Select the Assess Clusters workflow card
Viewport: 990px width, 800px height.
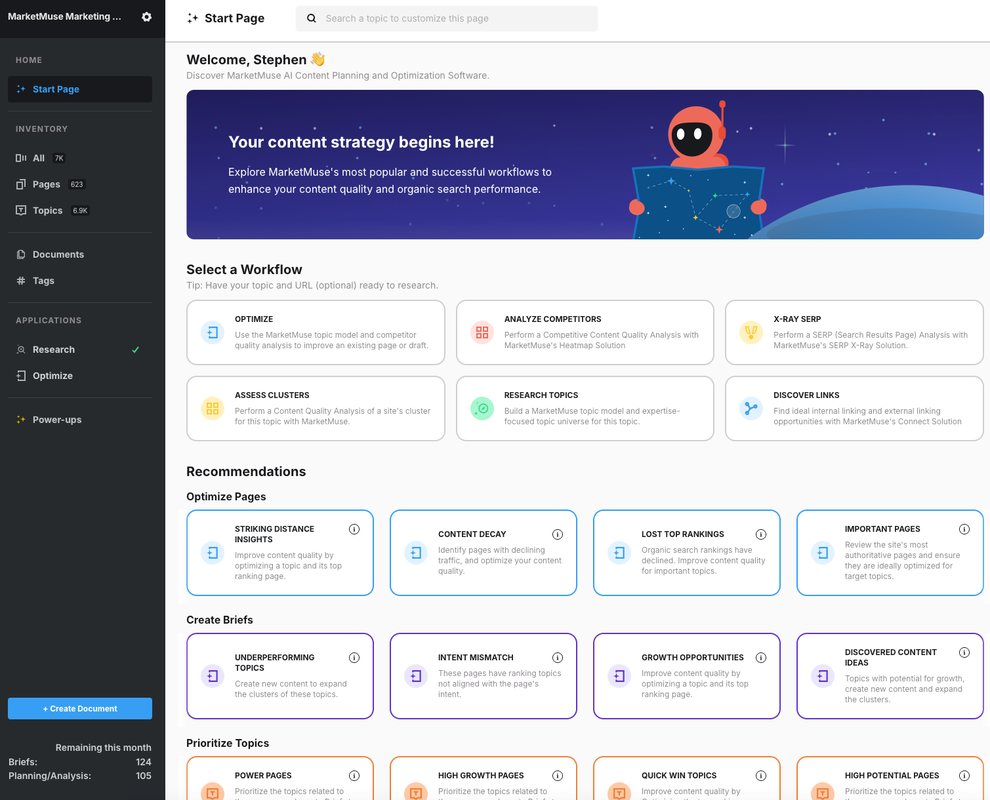coord(316,409)
